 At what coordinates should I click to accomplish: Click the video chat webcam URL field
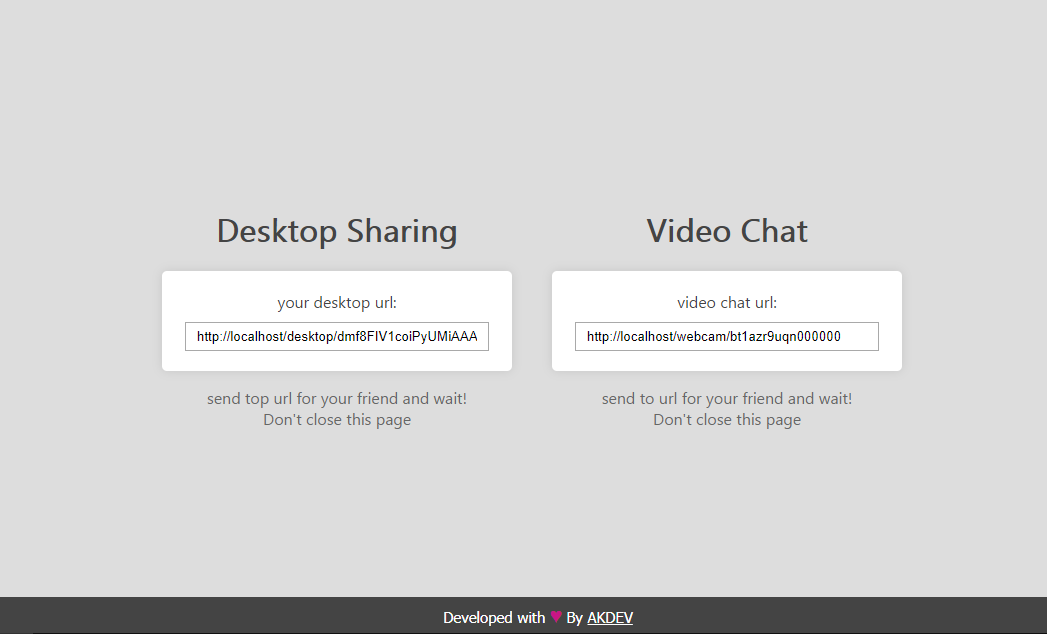coord(726,336)
